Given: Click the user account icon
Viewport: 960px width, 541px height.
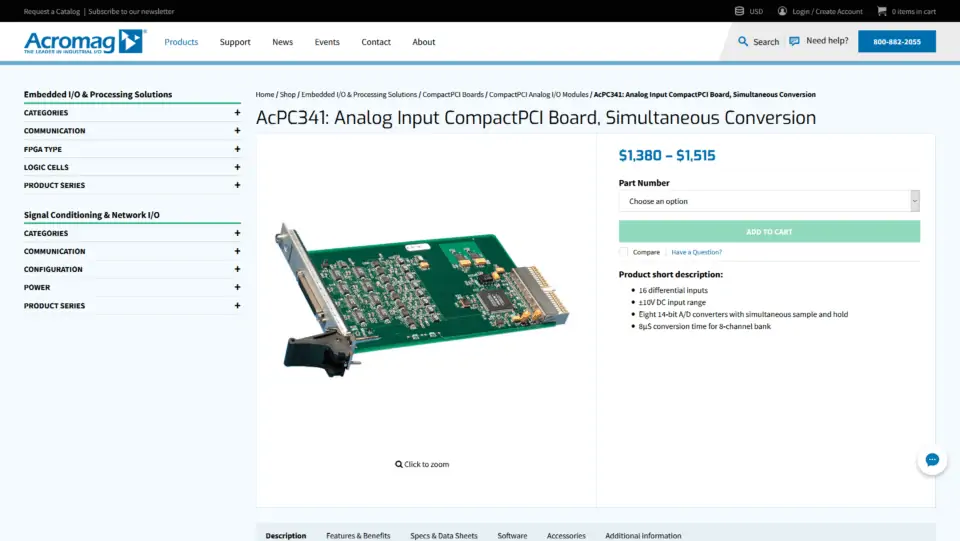Looking at the screenshot, I should pos(782,11).
